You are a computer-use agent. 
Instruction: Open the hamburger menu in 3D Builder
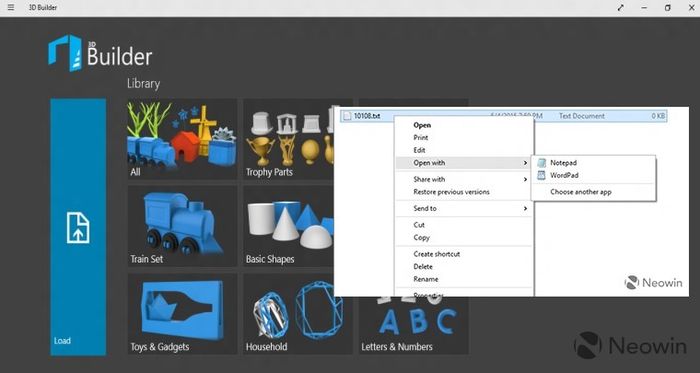click(x=11, y=8)
